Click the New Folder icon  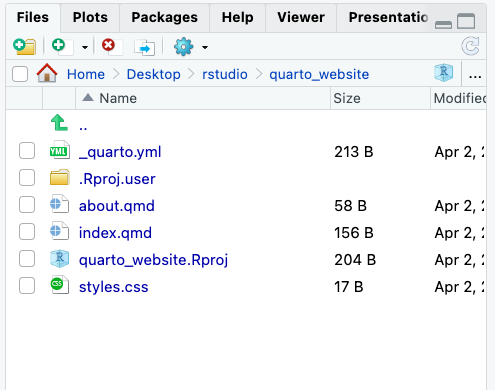(x=24, y=46)
